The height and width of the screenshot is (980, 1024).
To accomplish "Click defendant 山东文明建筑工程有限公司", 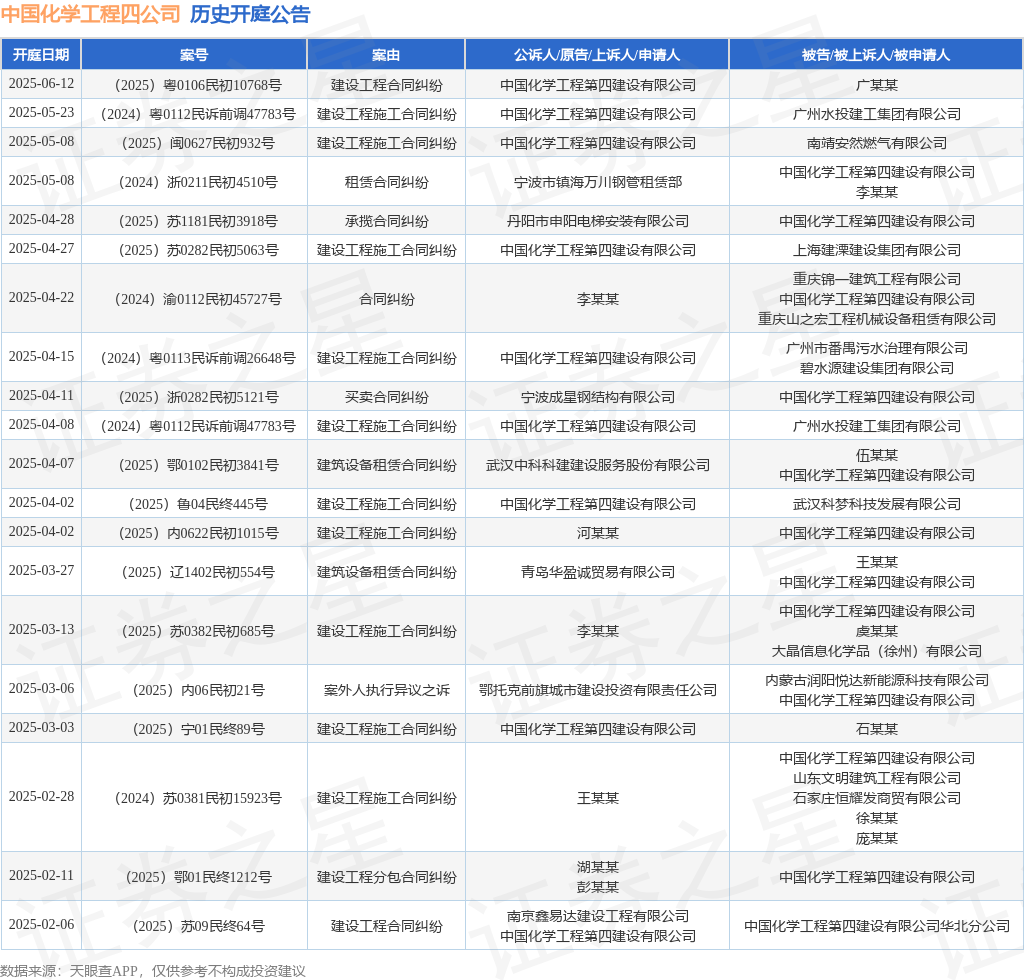I will click(x=876, y=778).
